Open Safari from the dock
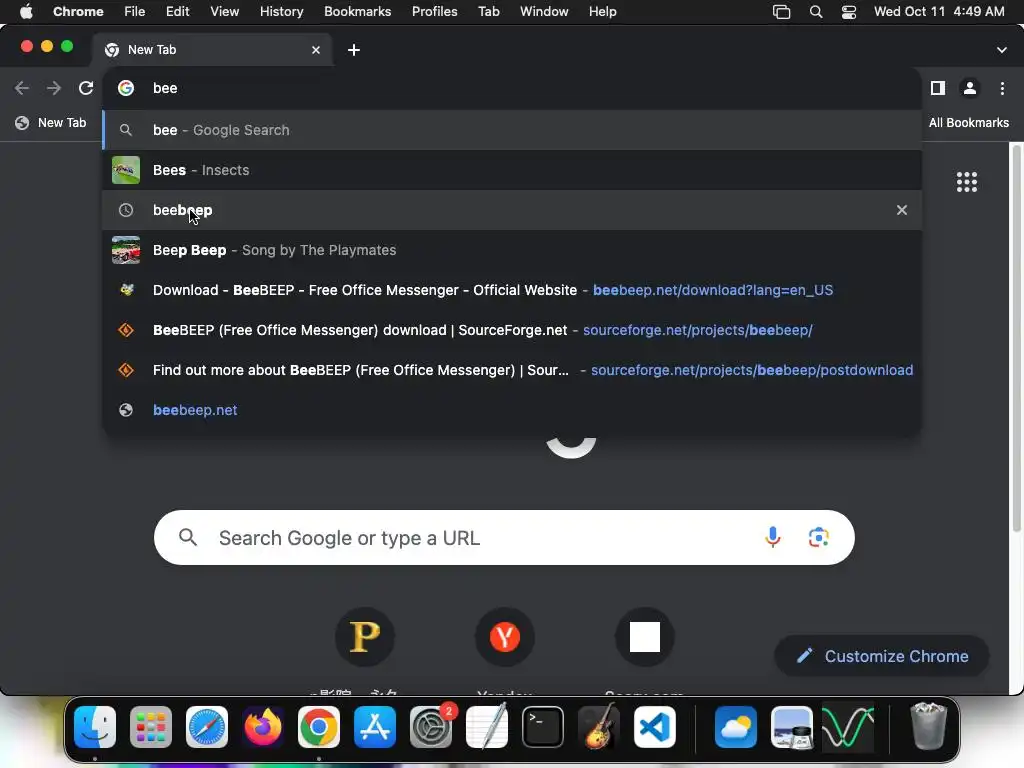 click(x=207, y=727)
